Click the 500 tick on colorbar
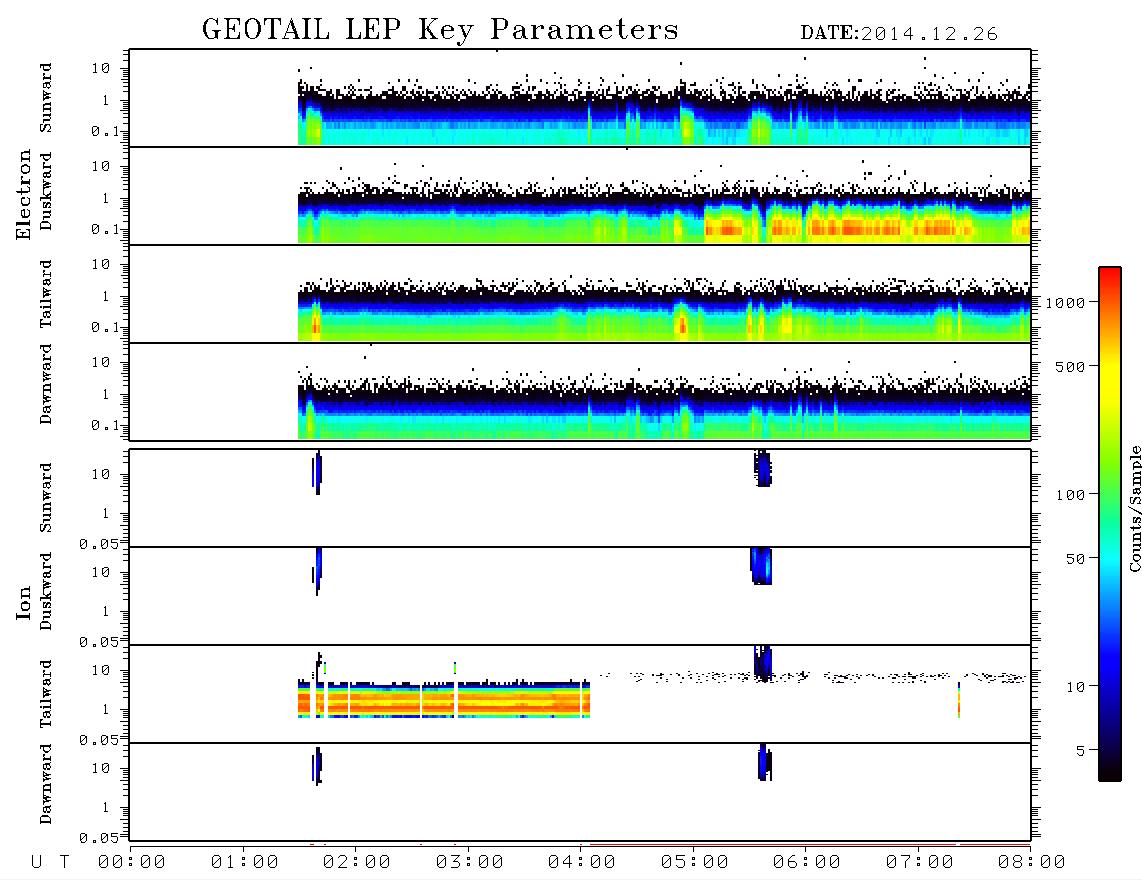1142x880 pixels. click(1070, 366)
